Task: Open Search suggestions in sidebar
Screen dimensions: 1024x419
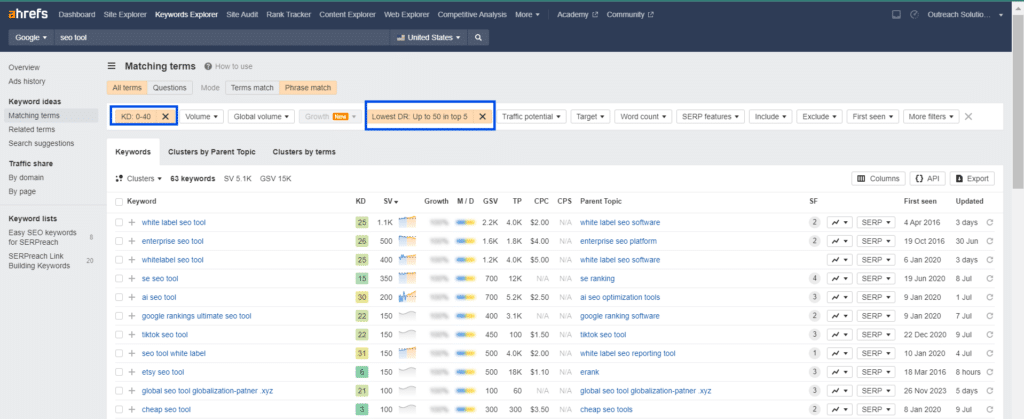Action: [41, 143]
